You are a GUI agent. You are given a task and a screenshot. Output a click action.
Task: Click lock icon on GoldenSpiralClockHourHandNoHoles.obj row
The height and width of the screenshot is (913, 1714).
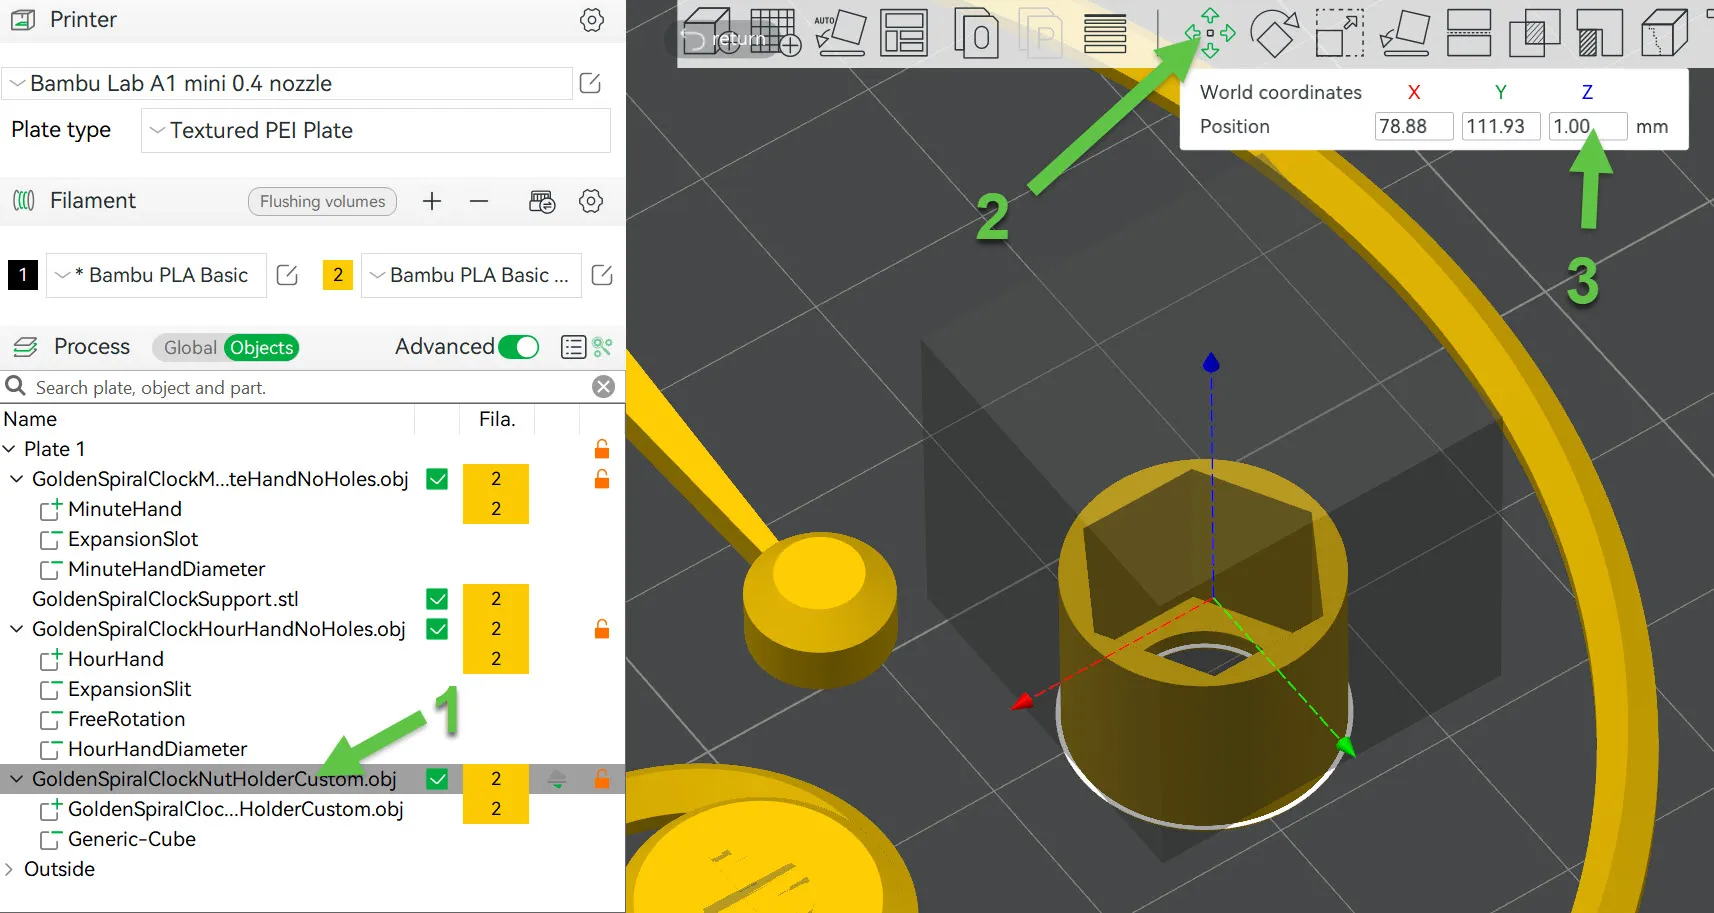602,629
